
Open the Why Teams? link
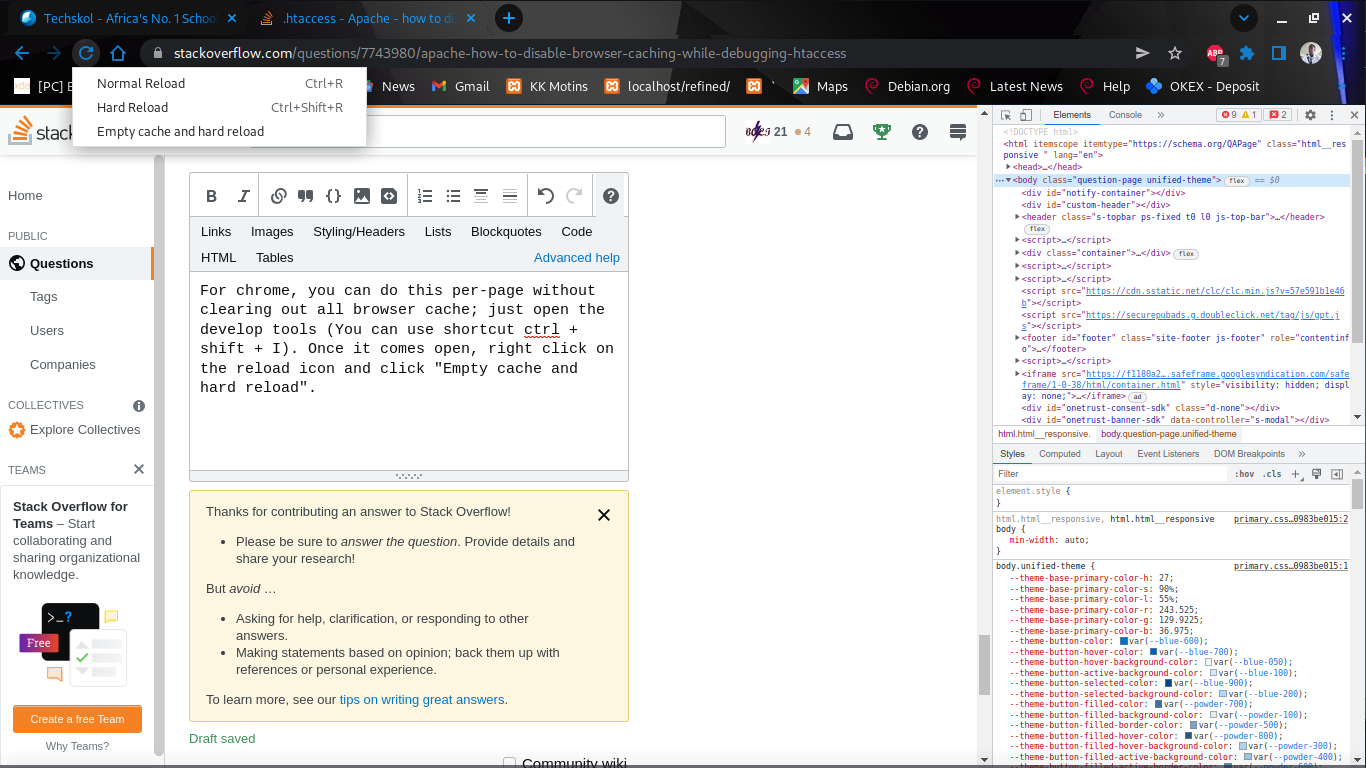click(x=77, y=746)
